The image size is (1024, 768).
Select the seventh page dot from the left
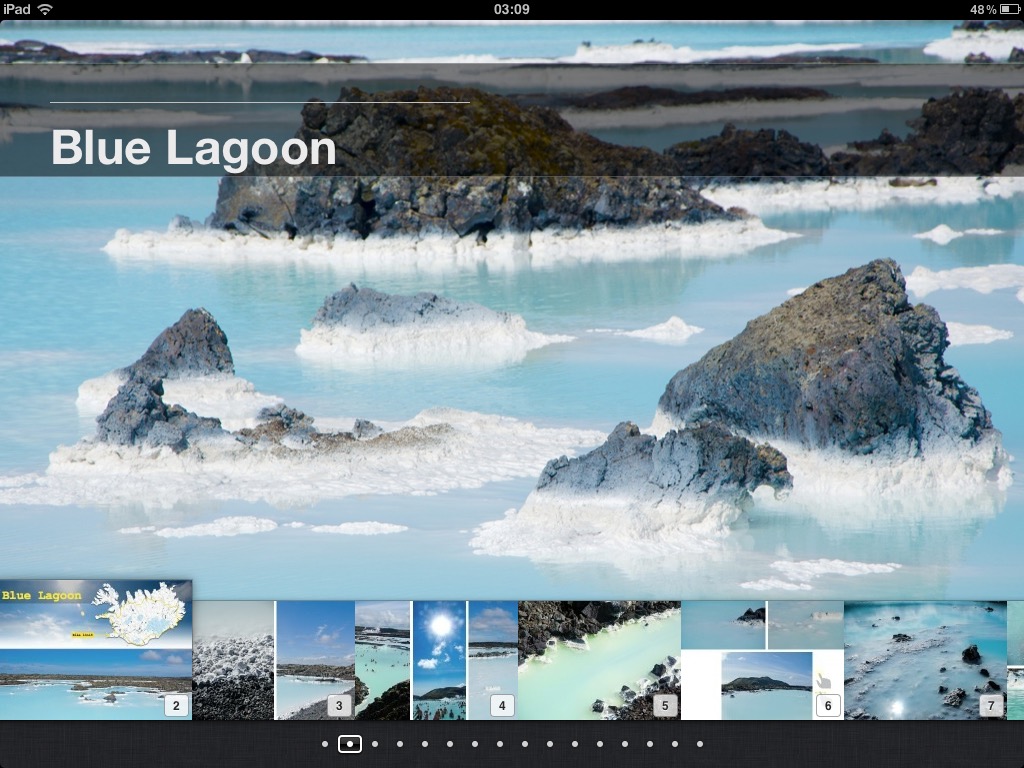coord(475,744)
